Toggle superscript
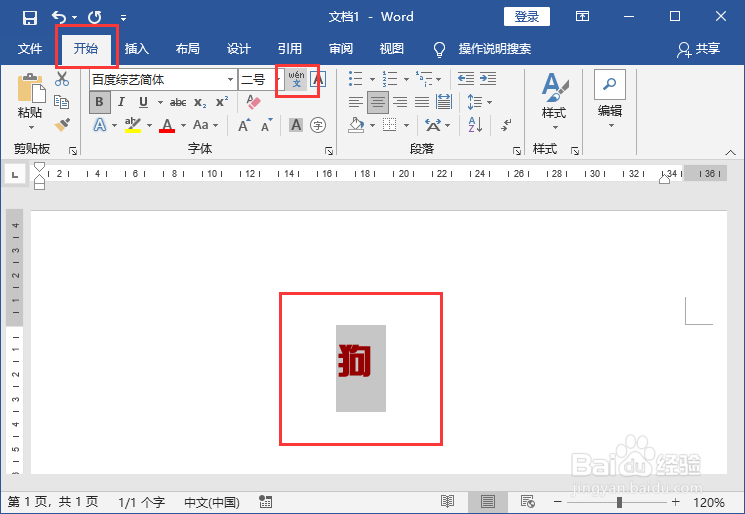745x514 pixels. pos(222,102)
